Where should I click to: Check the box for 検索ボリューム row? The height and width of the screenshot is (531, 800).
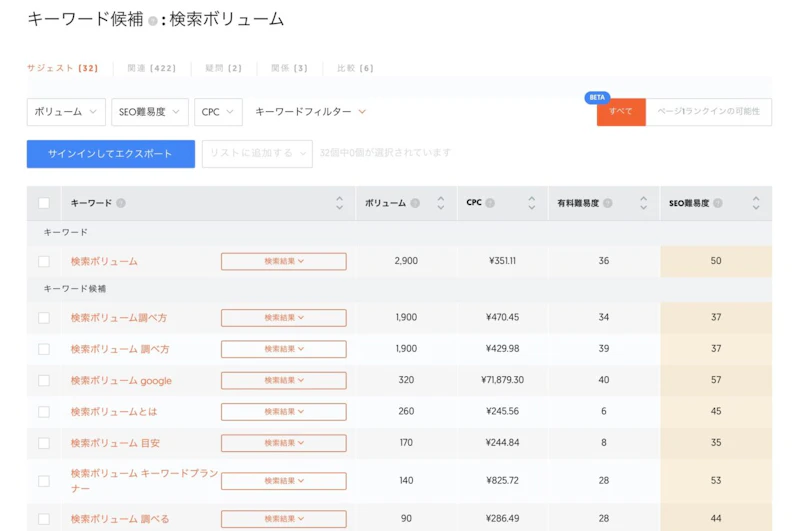click(x=44, y=262)
